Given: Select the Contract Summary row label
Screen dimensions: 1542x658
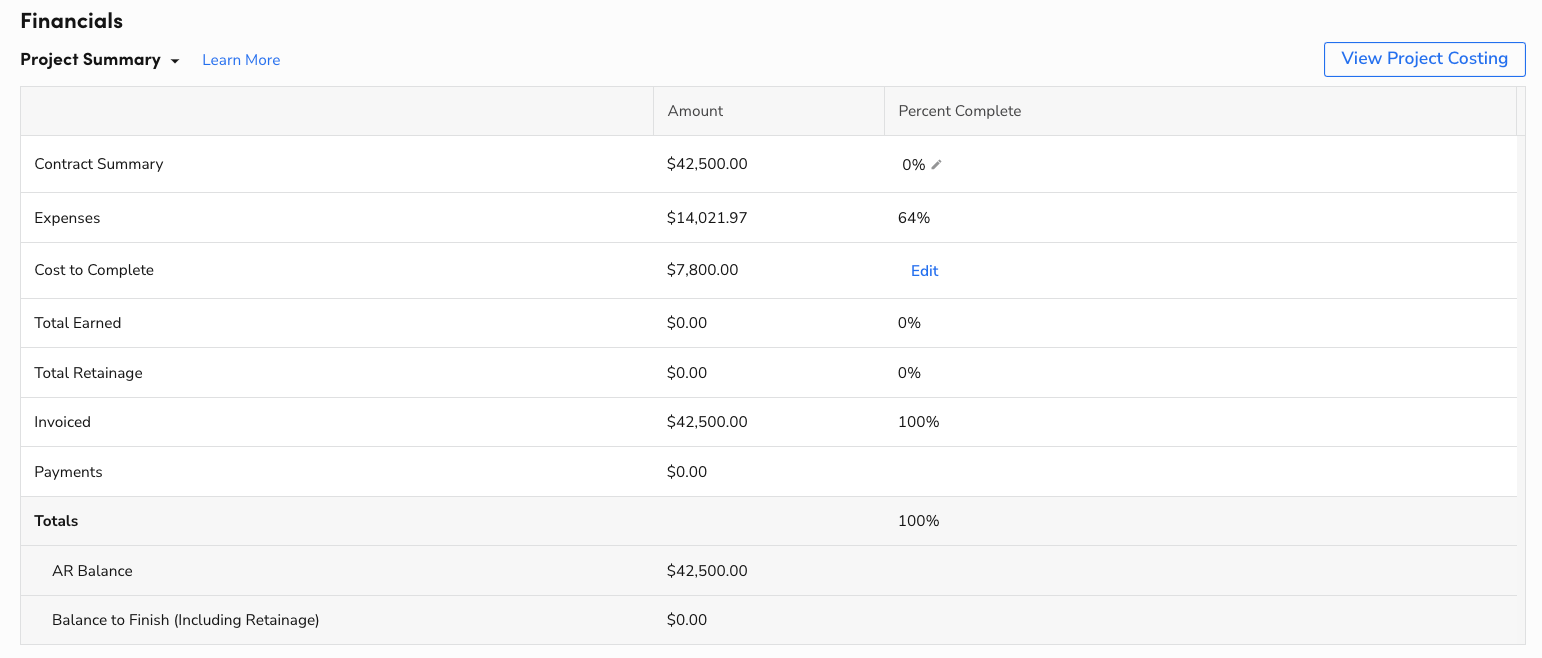Looking at the screenshot, I should (x=98, y=164).
